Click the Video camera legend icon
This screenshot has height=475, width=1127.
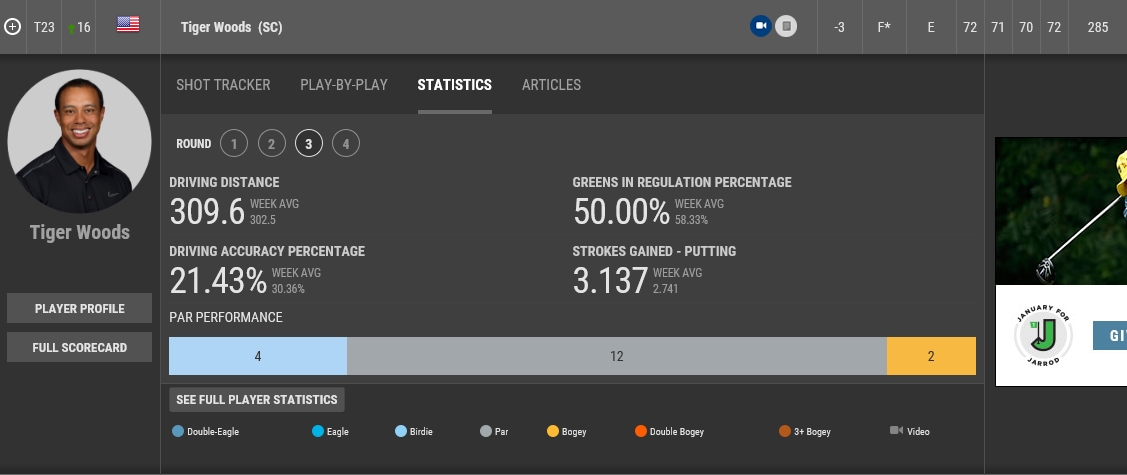tap(896, 431)
